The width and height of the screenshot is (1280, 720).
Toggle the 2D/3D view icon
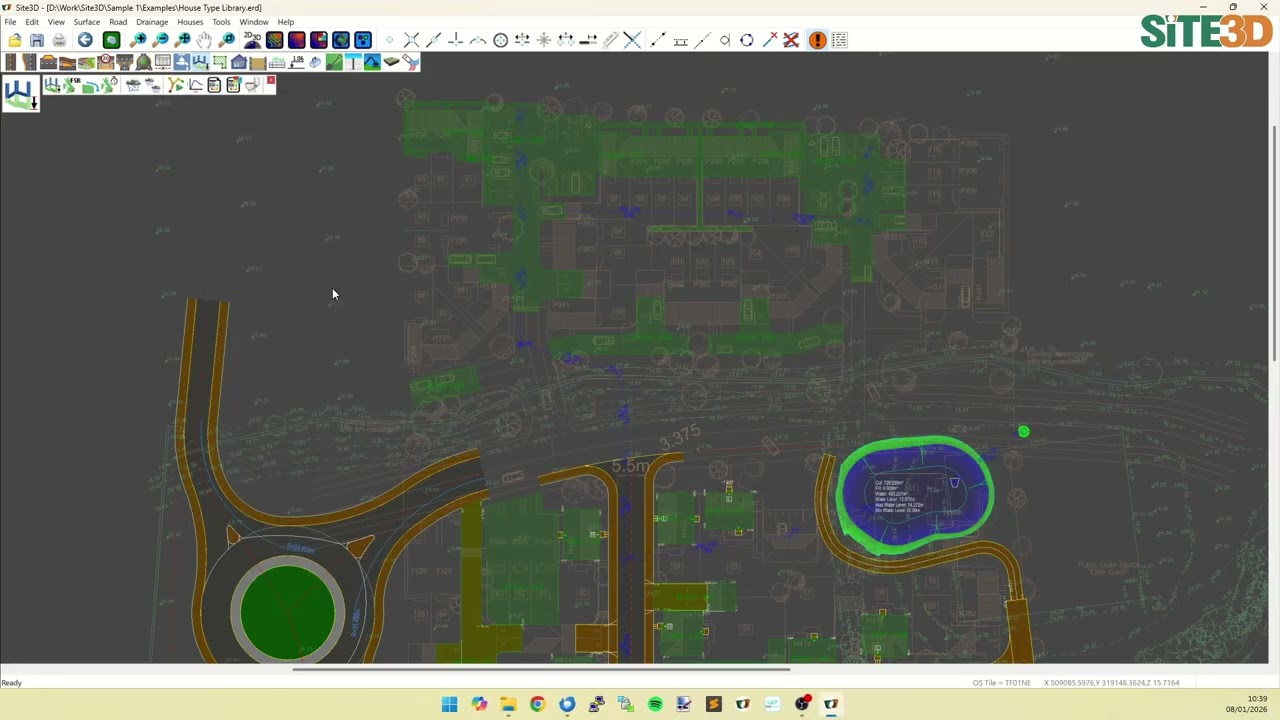tap(252, 40)
